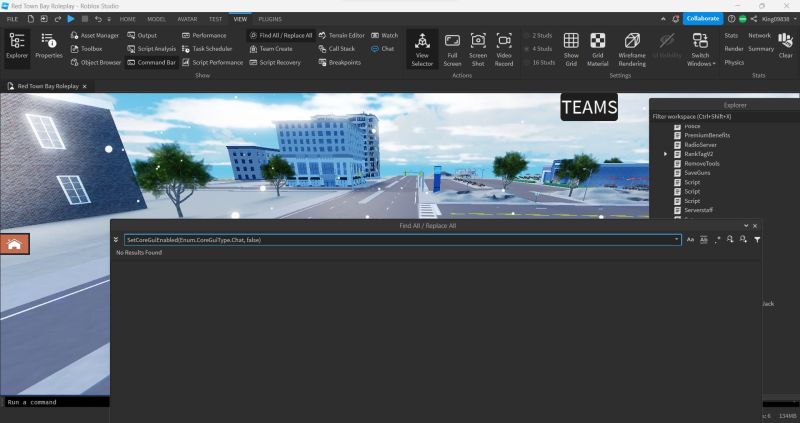
Task: Switch to the AVATAR ribbon tab
Action: tap(187, 19)
